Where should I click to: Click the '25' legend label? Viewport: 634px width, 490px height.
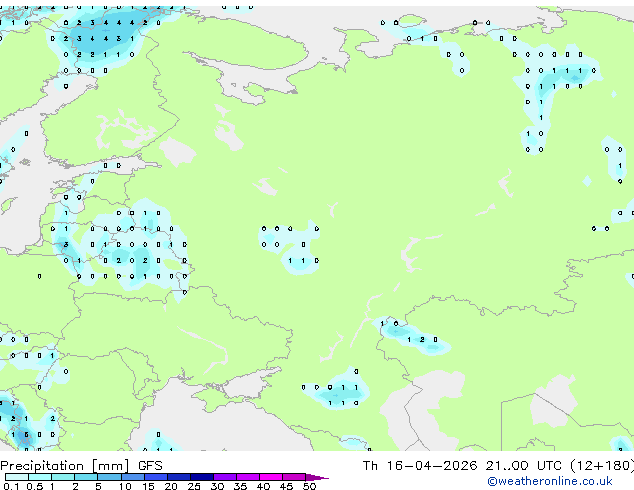[x=194, y=486]
